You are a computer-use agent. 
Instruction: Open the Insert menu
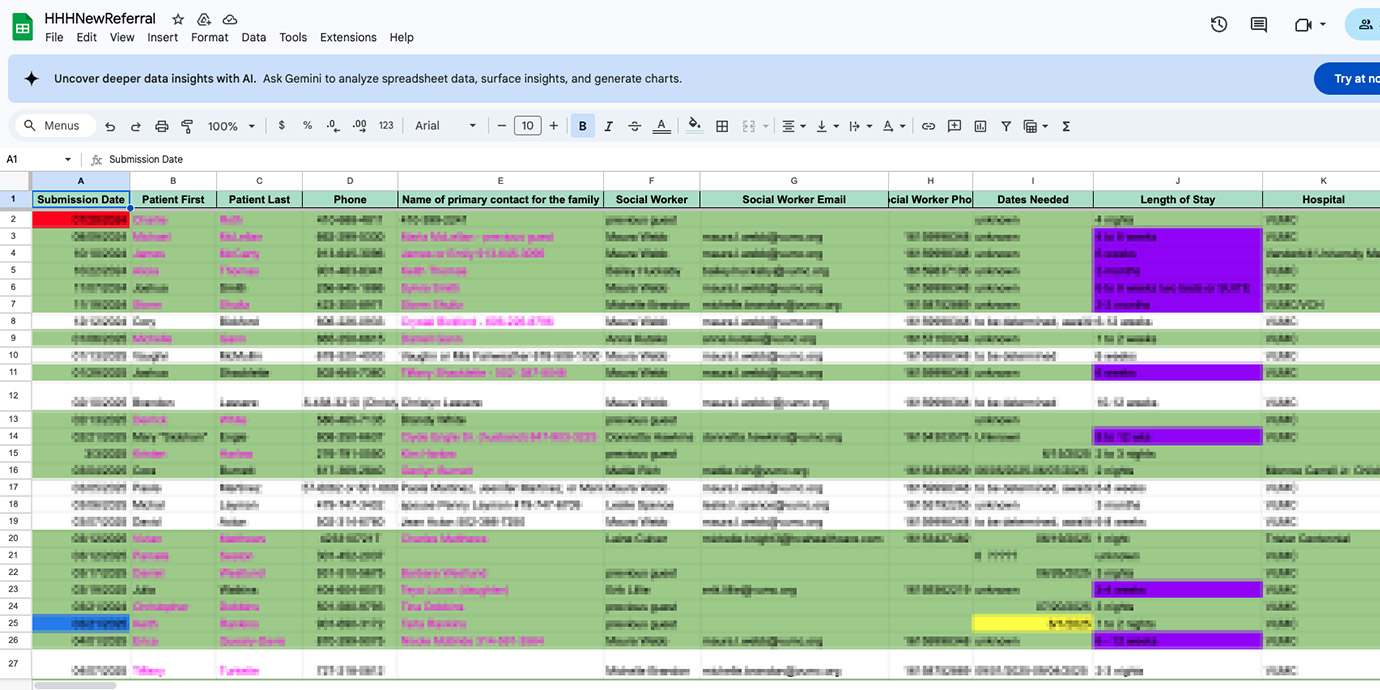tap(162, 37)
